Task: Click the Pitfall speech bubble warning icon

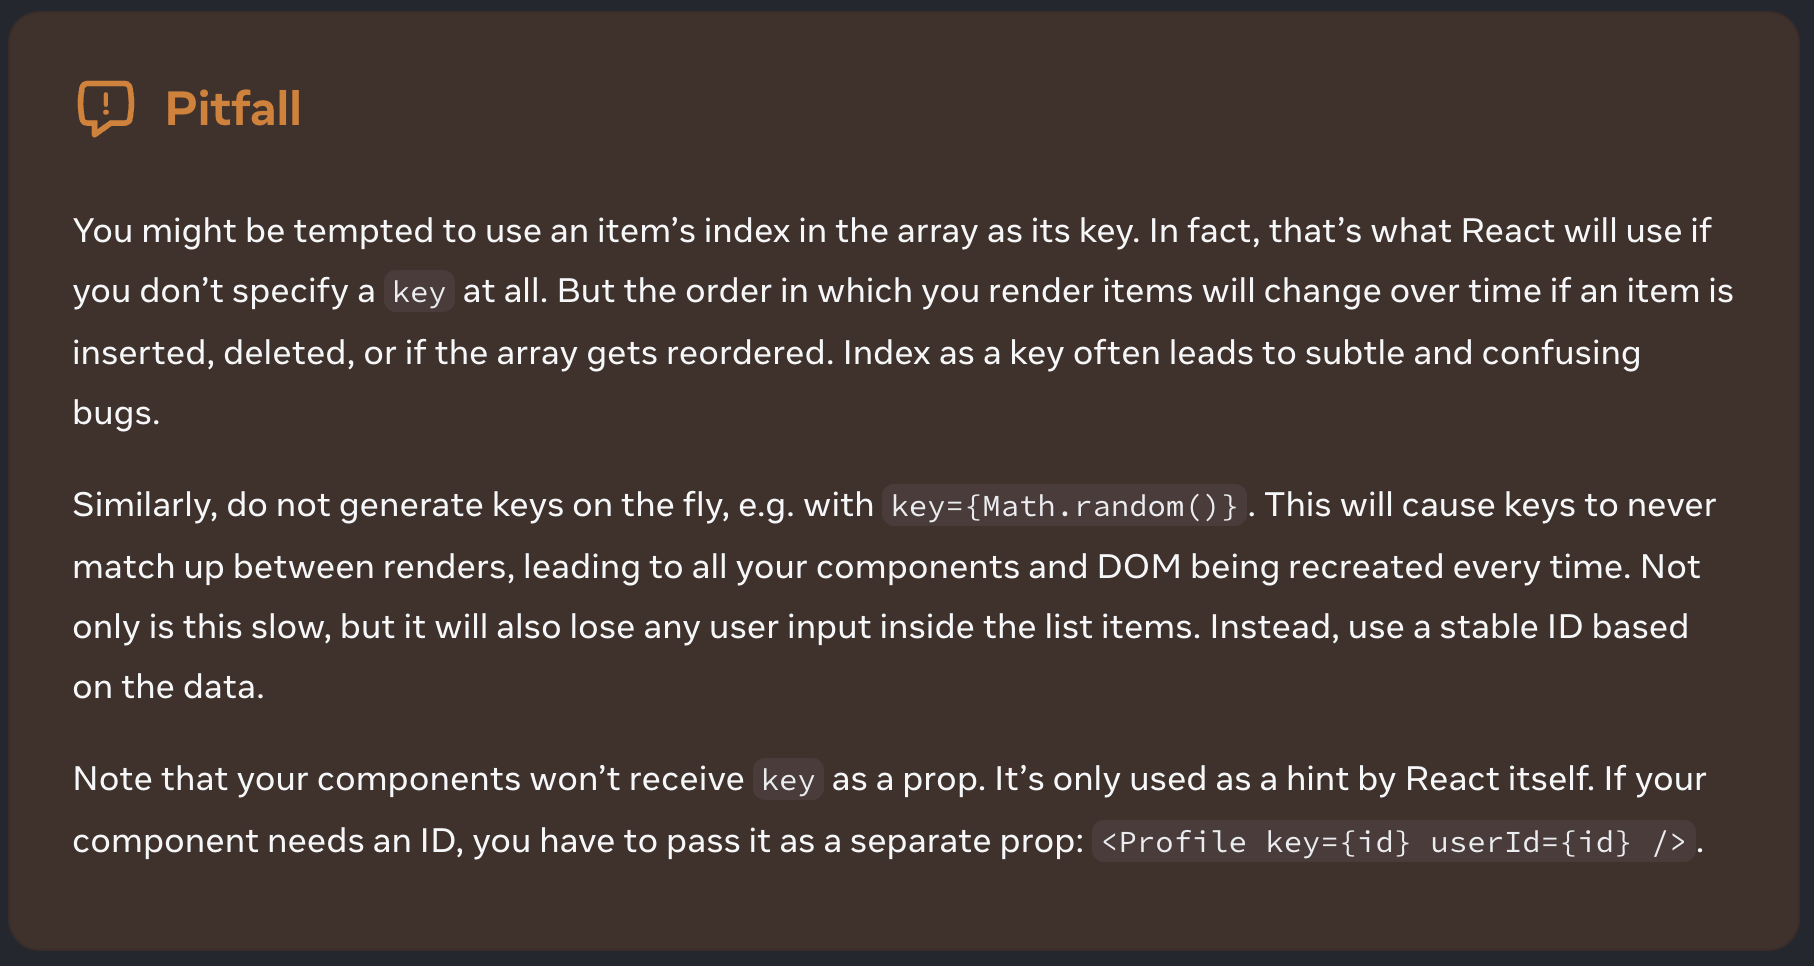Action: pos(106,108)
